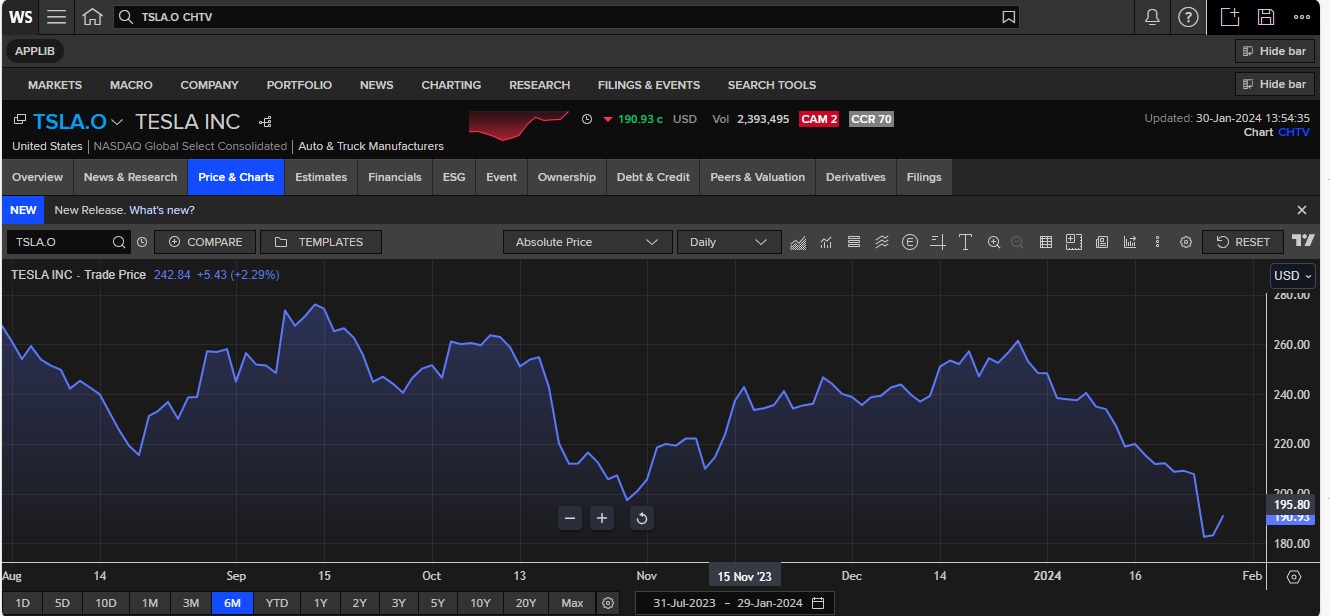Open the data table grid icon
The width and height of the screenshot is (1330, 616).
[1046, 242]
